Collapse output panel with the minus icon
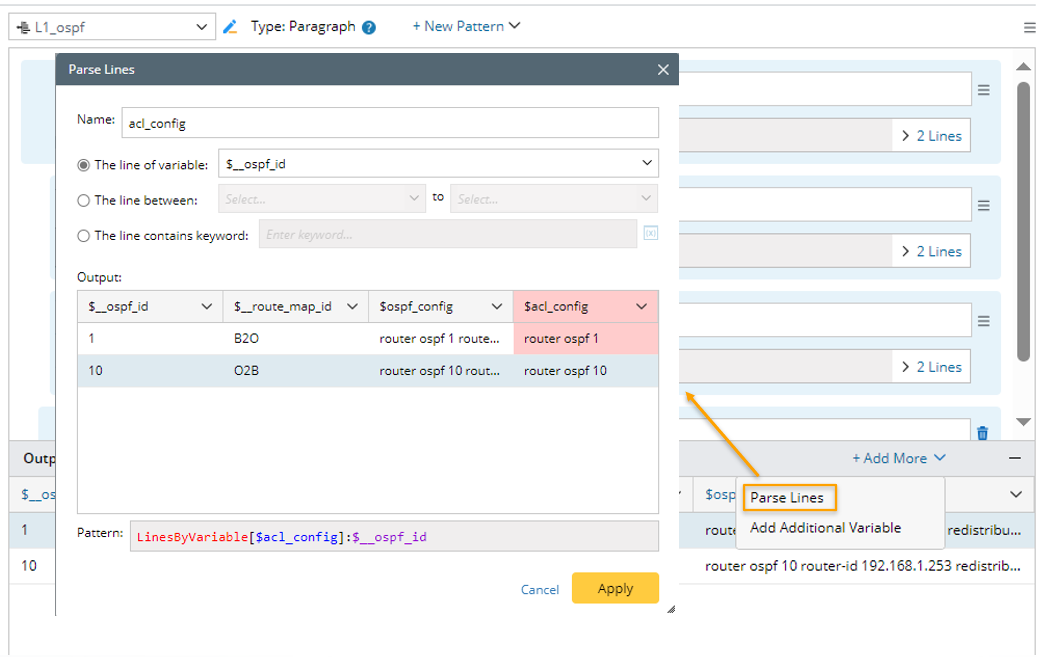Viewport: 1037px width, 657px height. pos(1015,458)
